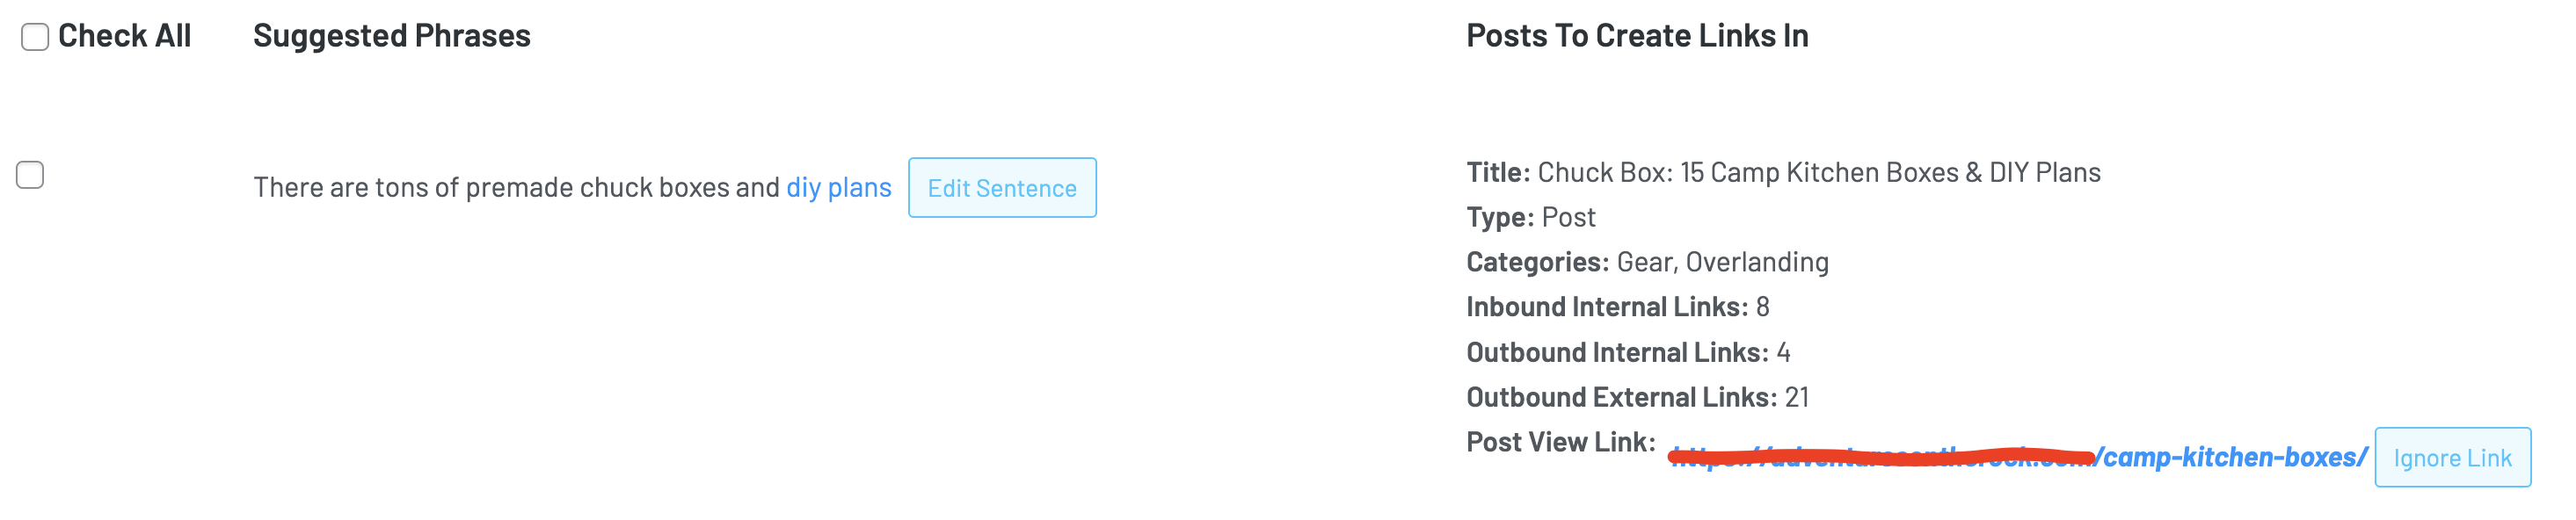Screen dimensions: 2576x520
Task: Click the Inbound Internal Links count of 8
Action: 1764,307
